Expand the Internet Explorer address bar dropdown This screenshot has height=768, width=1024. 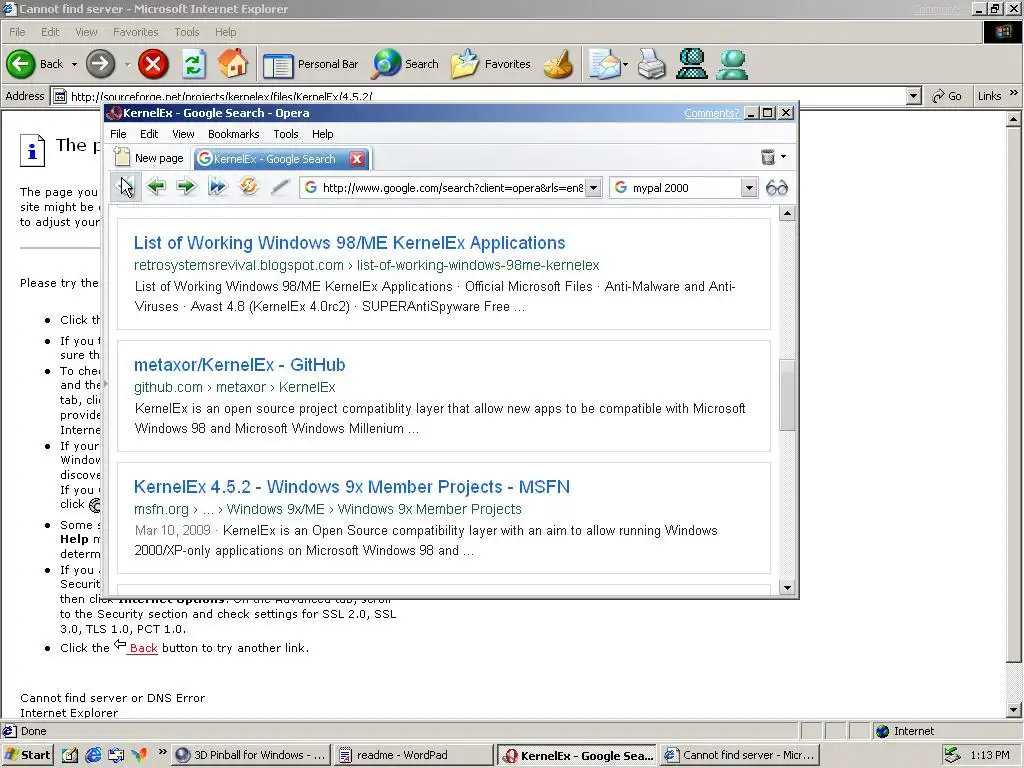[x=914, y=96]
